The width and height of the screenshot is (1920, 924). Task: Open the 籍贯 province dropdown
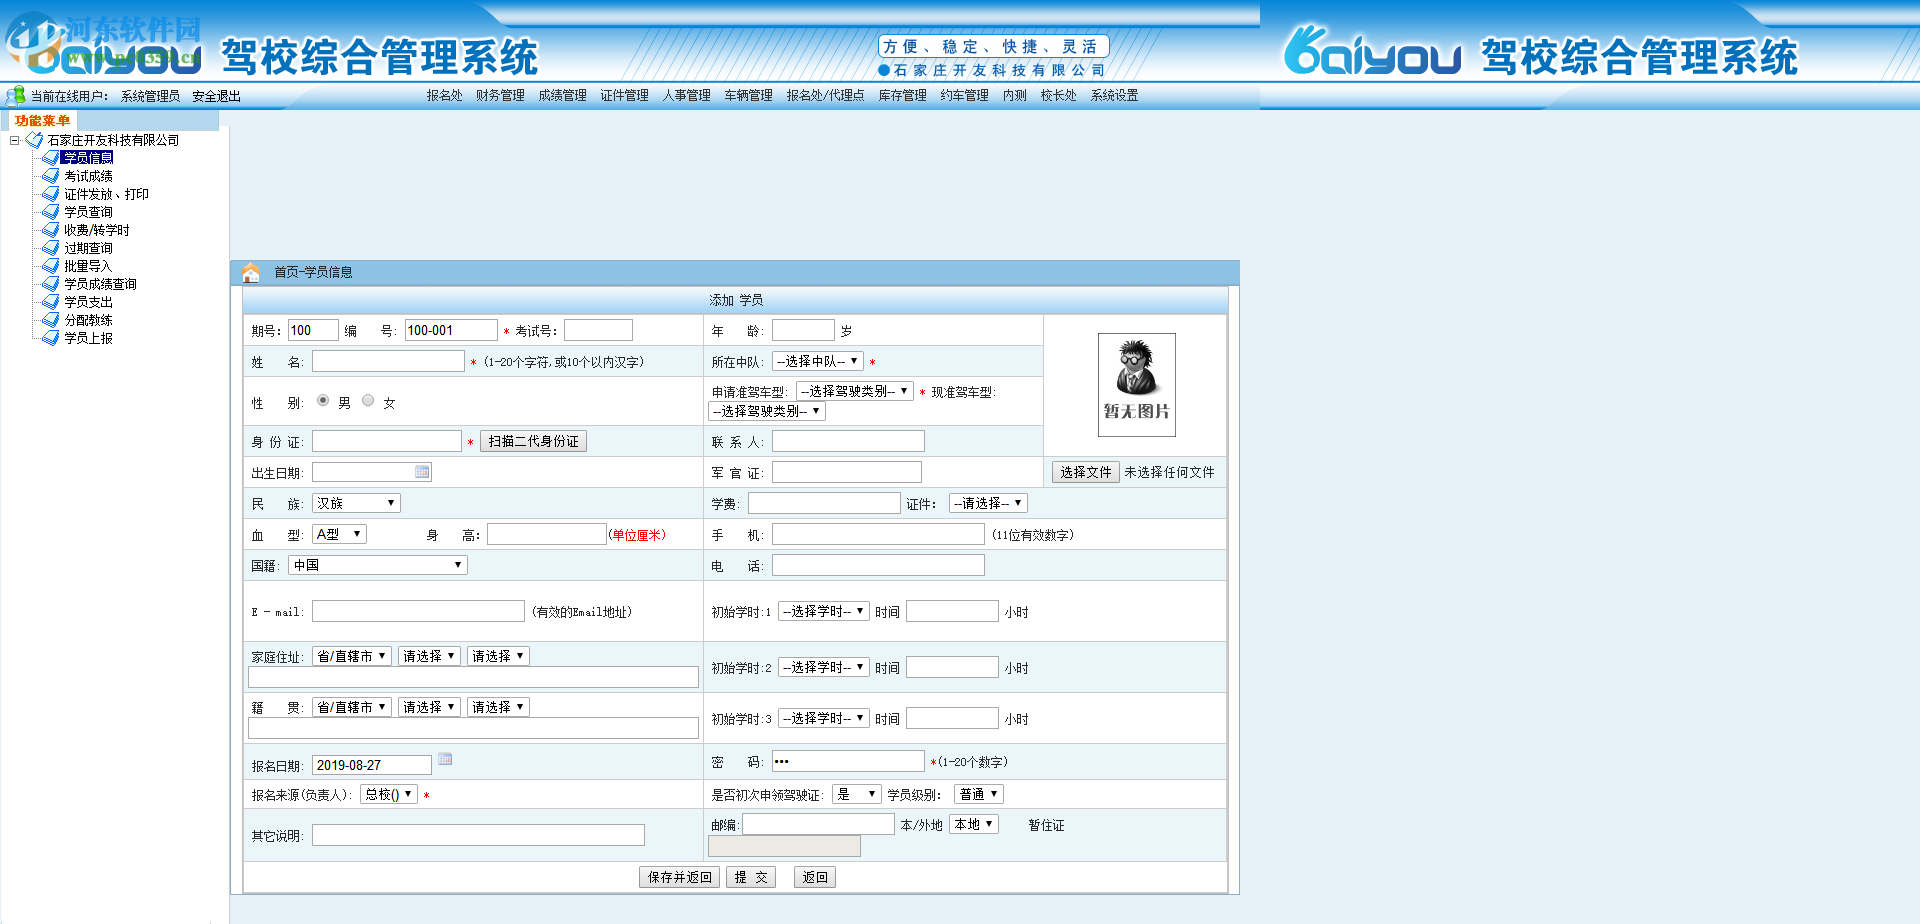(352, 707)
